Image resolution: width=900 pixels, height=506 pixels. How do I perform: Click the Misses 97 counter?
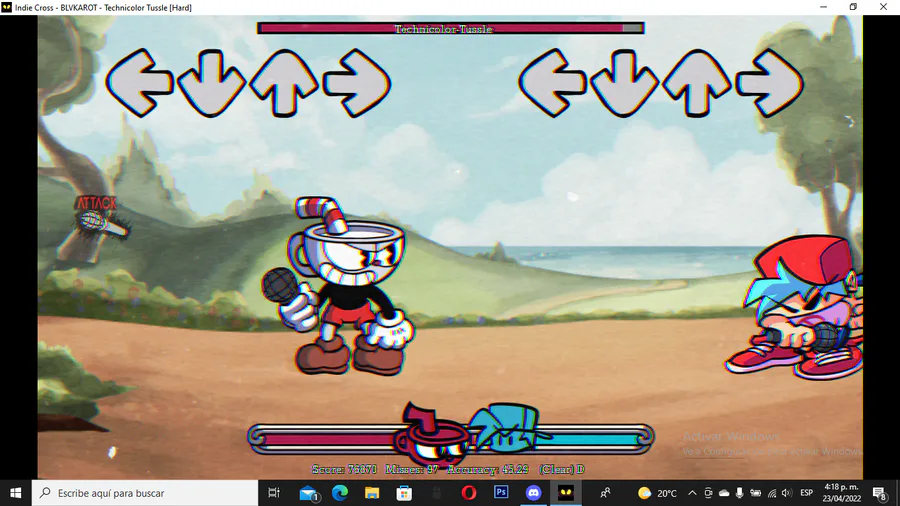[412, 469]
